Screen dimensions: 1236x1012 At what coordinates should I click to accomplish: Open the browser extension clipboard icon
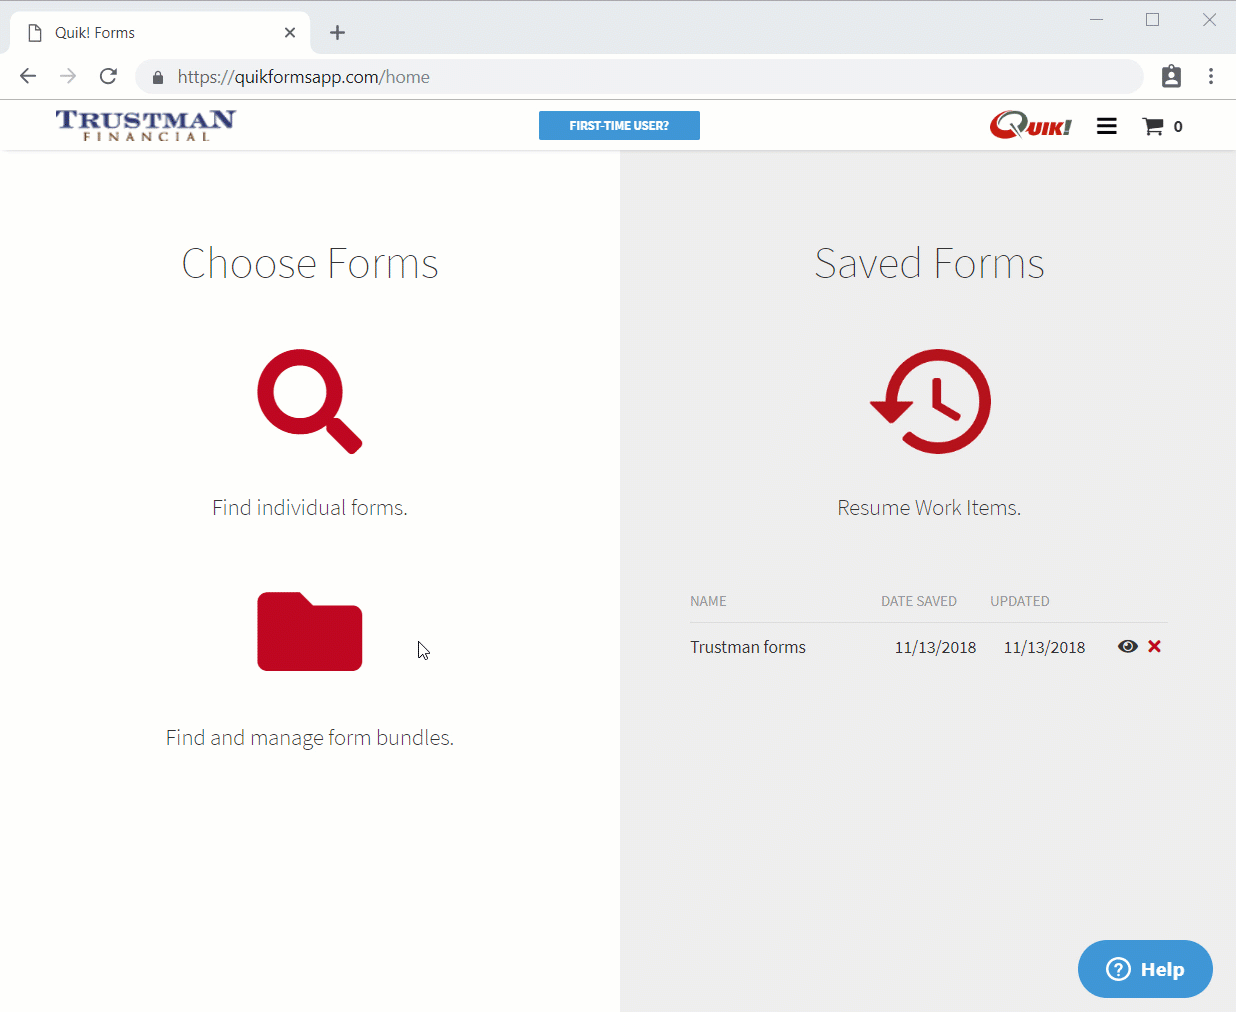coord(1171,76)
